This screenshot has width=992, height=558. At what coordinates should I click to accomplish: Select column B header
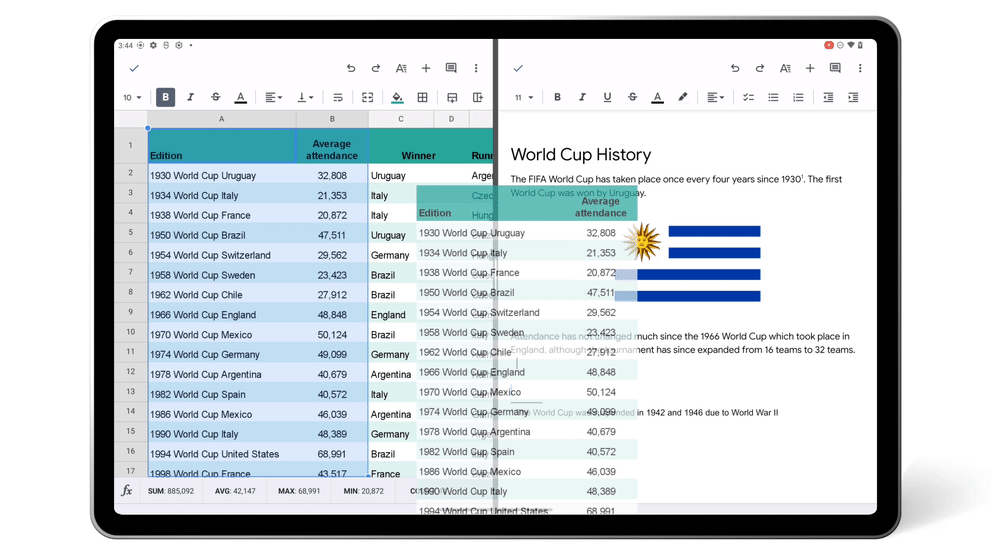332,119
